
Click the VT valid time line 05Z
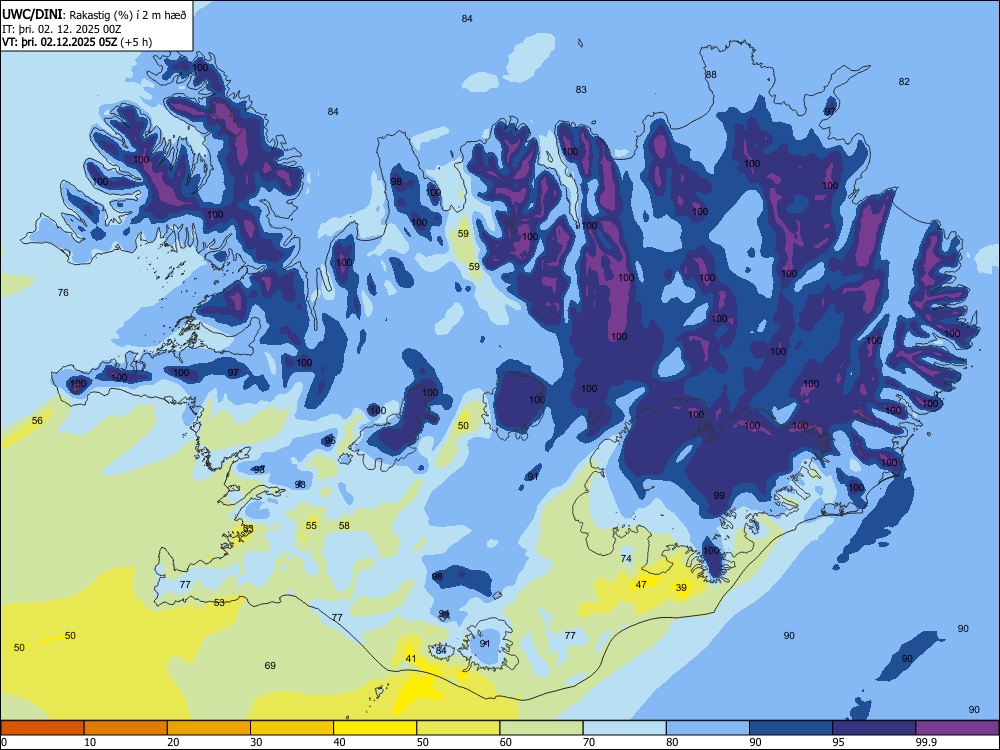click(x=77, y=42)
